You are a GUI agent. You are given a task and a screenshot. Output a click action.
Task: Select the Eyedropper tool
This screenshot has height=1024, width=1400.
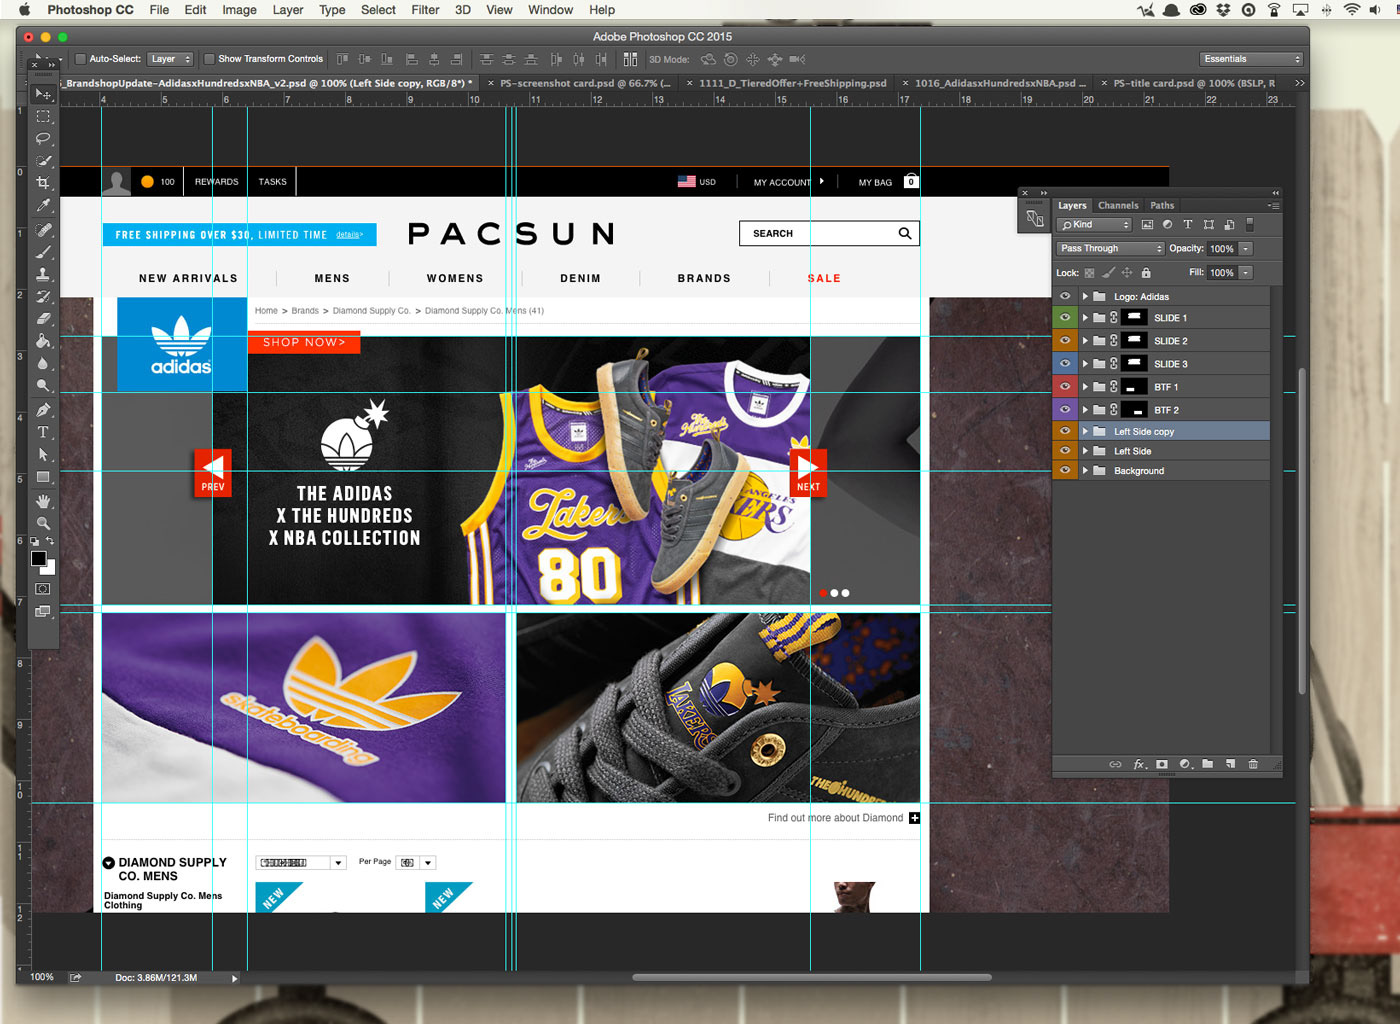click(43, 205)
